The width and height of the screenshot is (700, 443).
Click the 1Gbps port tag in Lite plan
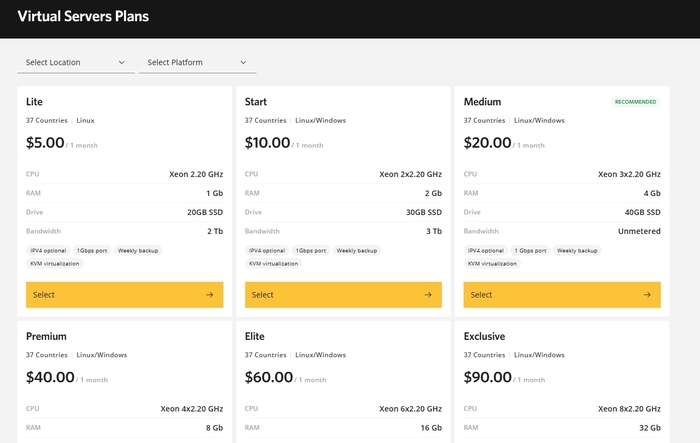pos(93,250)
